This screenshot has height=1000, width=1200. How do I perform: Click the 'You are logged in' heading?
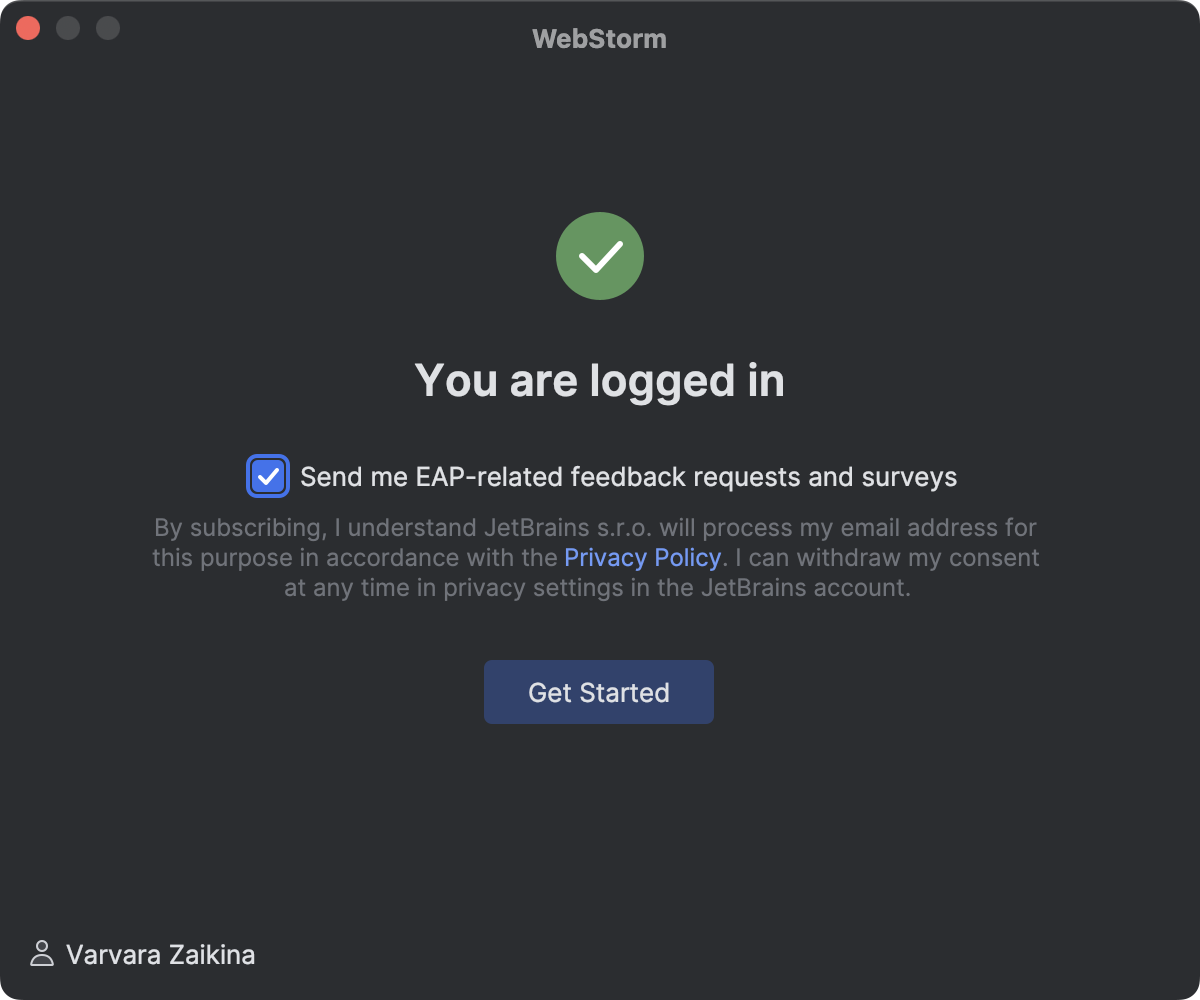600,380
